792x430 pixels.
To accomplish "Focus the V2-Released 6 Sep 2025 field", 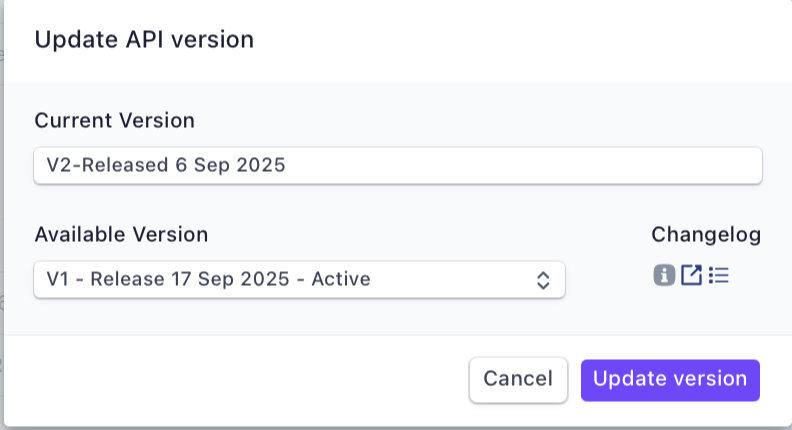I will point(398,166).
